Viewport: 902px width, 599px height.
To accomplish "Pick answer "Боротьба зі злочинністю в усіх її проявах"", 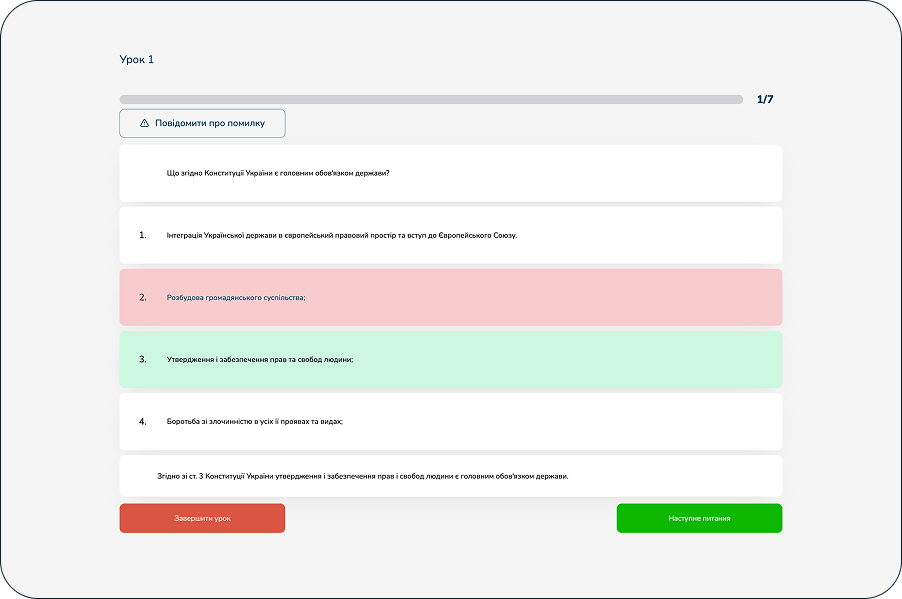I will 255,421.
